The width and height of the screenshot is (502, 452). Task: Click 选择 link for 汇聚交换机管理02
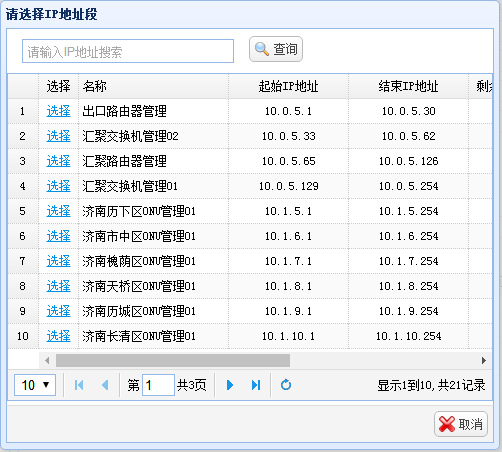click(58, 136)
